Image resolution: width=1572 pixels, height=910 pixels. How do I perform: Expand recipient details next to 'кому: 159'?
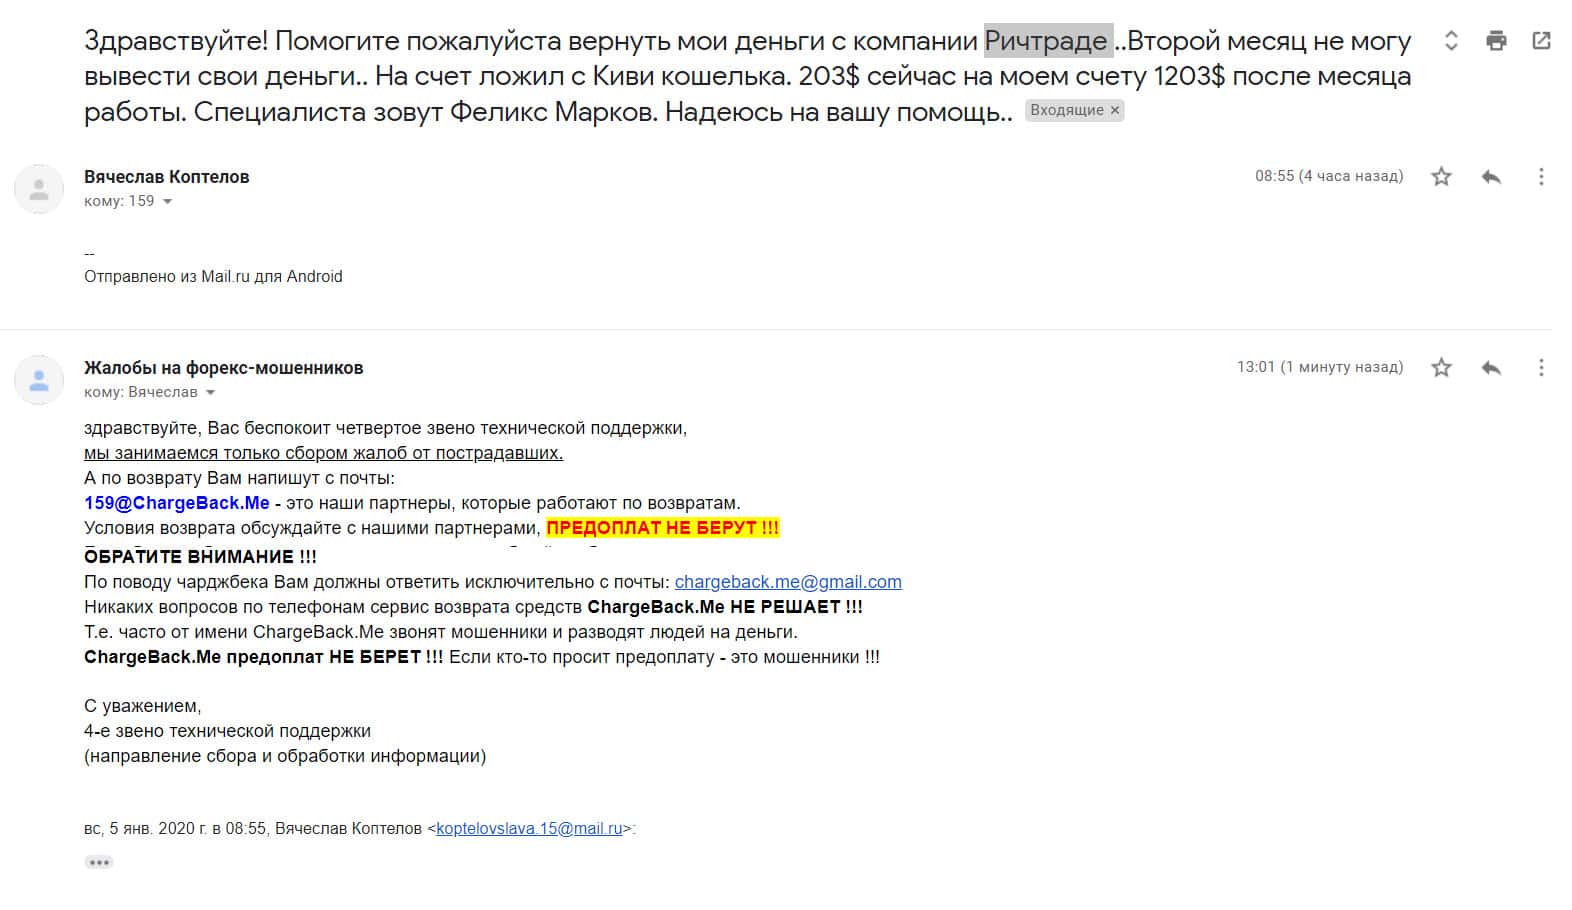(167, 202)
